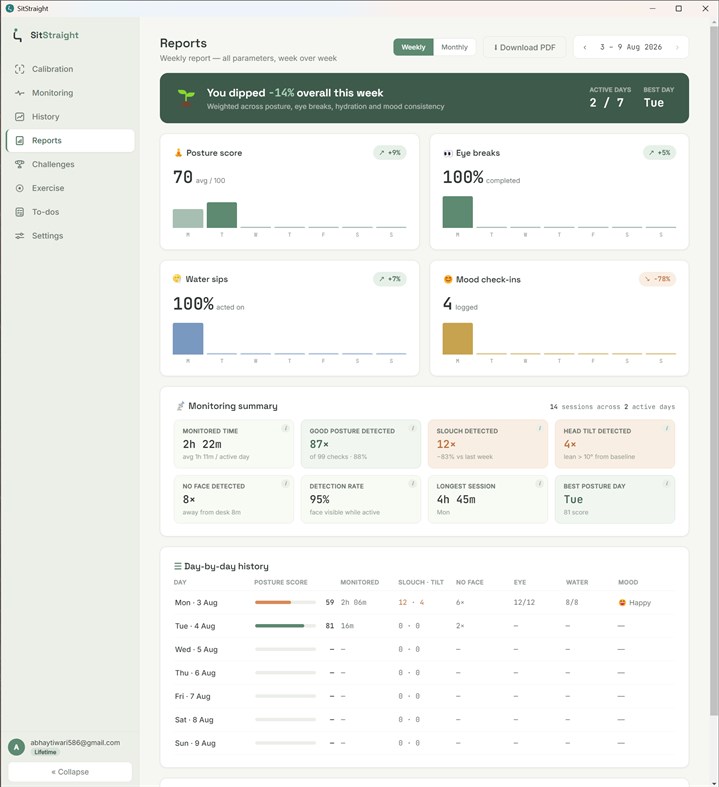
Task: Click the date range 3 - 9 Aug 2026
Action: tap(631, 47)
